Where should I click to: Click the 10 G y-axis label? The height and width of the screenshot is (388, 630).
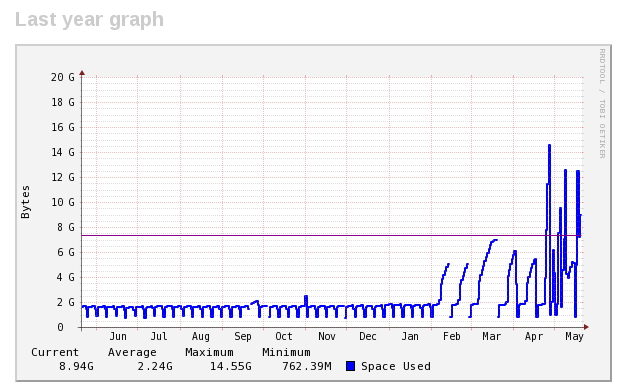point(62,202)
